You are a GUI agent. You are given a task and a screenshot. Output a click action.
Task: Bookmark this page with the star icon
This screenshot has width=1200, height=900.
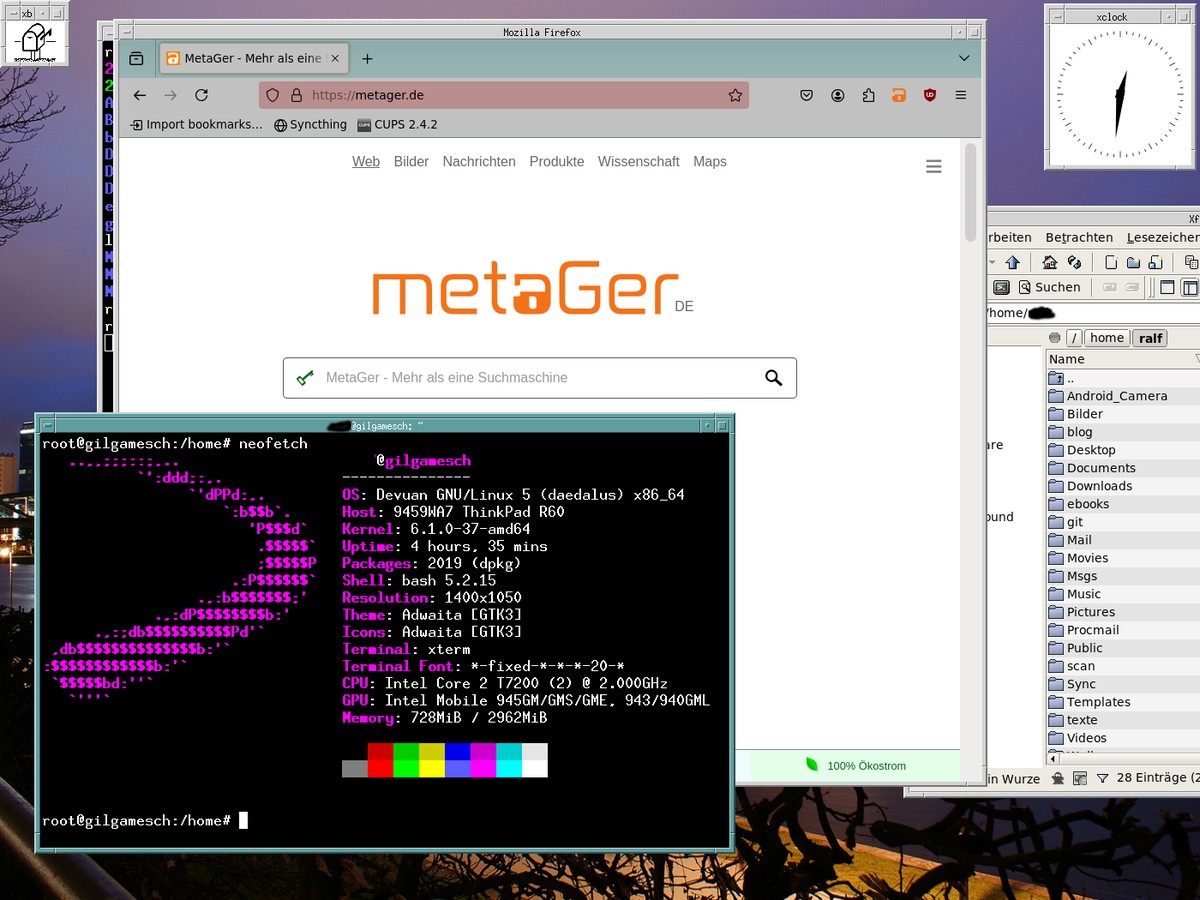[735, 95]
